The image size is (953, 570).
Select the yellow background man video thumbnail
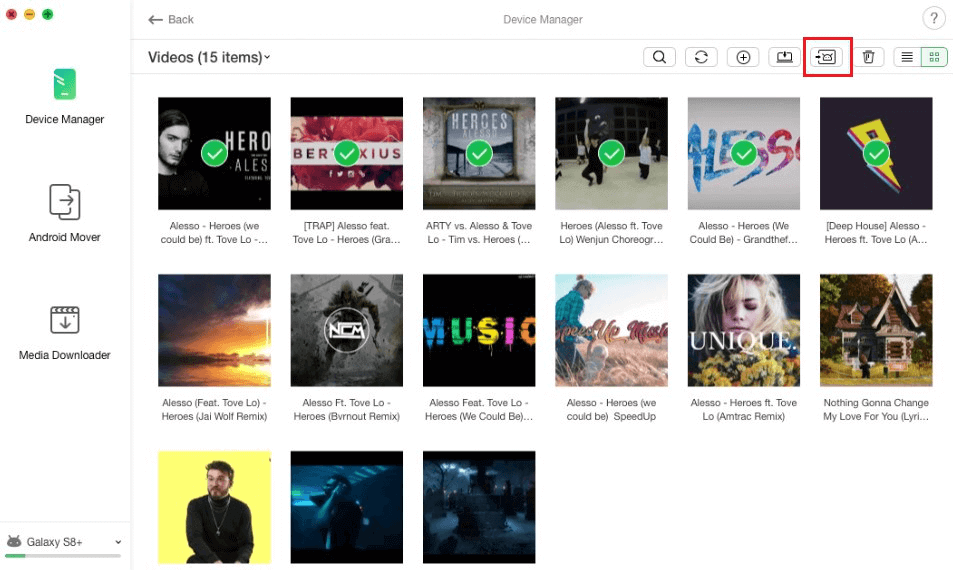[x=215, y=507]
